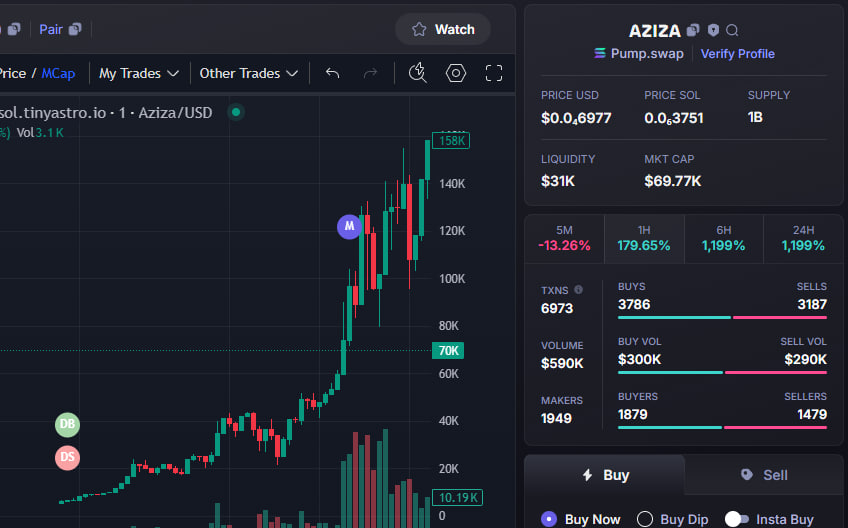Click the shield security icon beside AZIZA

point(713,30)
